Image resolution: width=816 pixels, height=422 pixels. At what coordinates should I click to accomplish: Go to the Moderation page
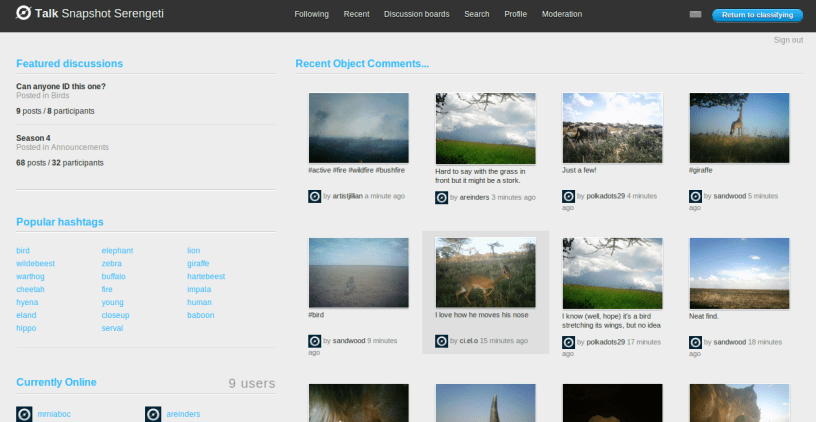tap(562, 15)
